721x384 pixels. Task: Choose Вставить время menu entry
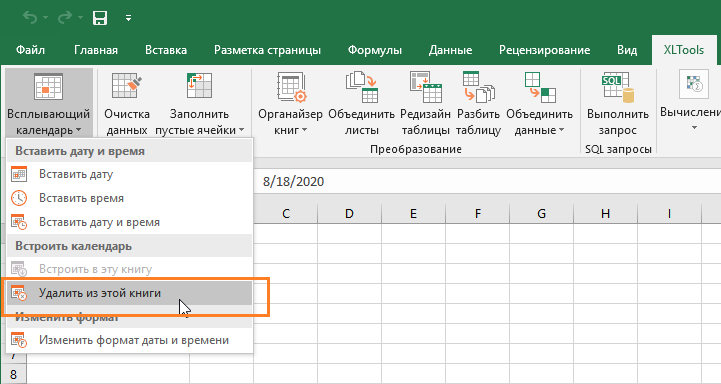click(129, 198)
